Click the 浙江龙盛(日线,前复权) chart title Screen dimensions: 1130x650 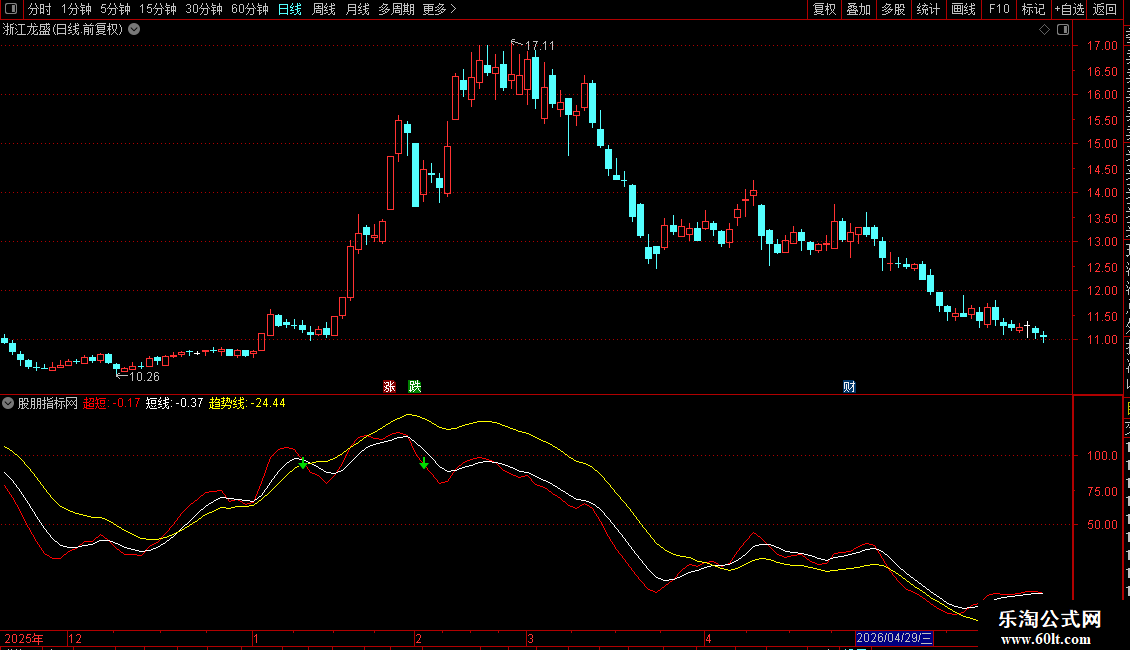pos(63,30)
